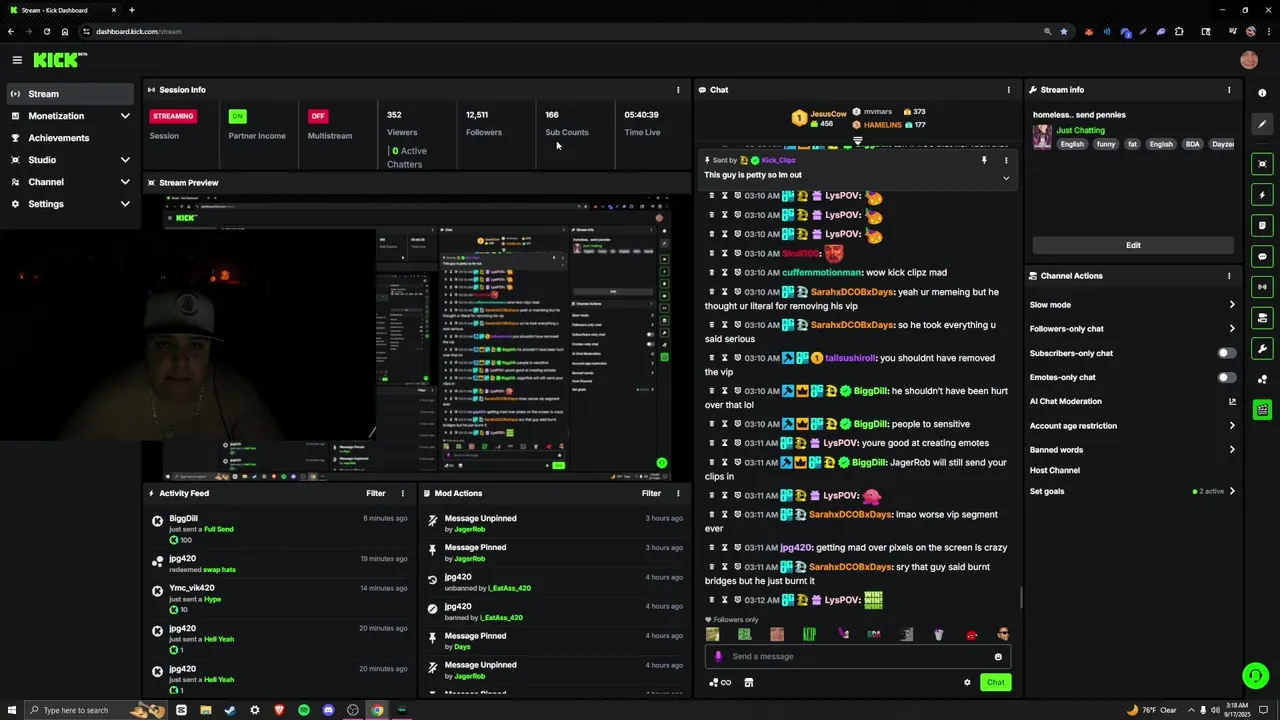
Task: Click Host Channel action
Action: (1054, 470)
